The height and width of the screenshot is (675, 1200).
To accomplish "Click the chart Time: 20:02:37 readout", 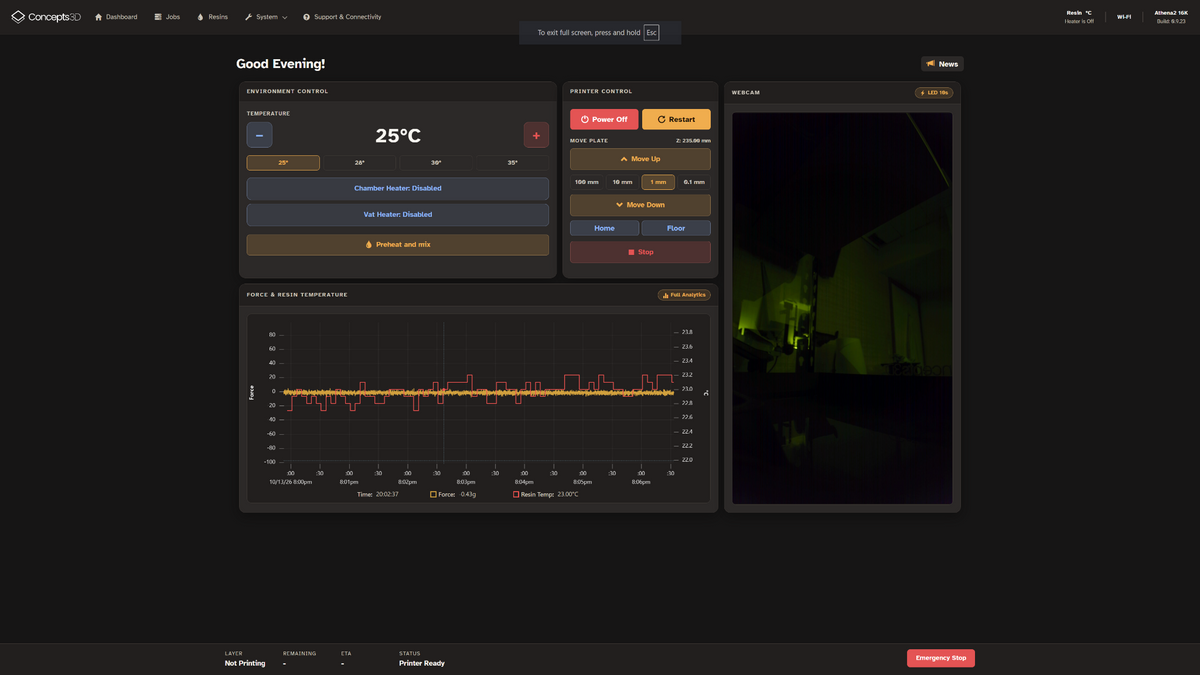I will (x=378, y=494).
